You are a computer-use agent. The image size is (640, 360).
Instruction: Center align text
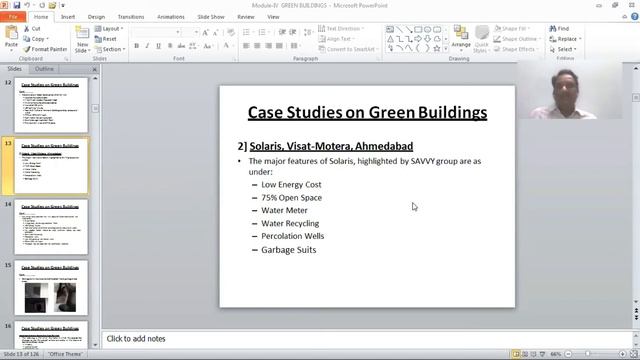point(257,46)
